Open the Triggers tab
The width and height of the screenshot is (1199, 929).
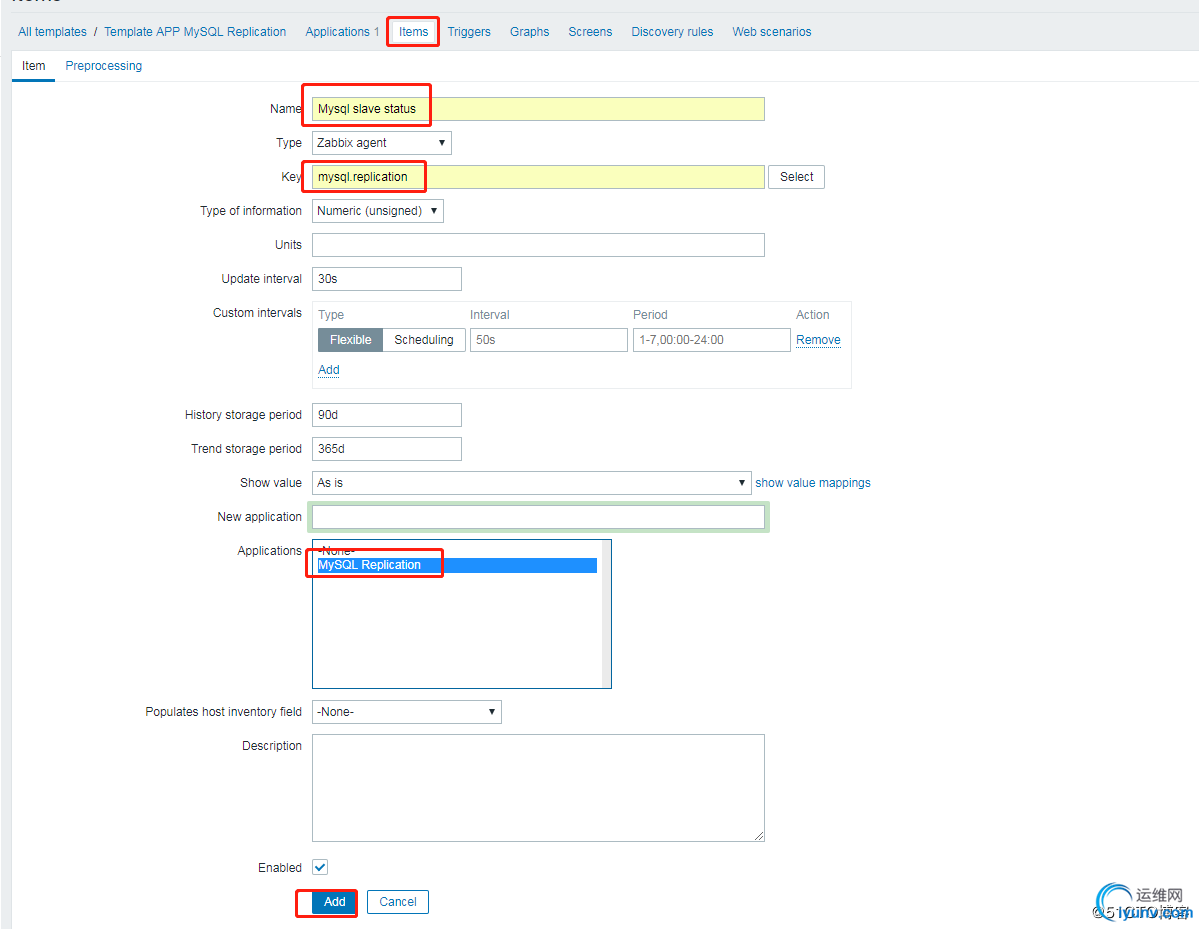[469, 31]
